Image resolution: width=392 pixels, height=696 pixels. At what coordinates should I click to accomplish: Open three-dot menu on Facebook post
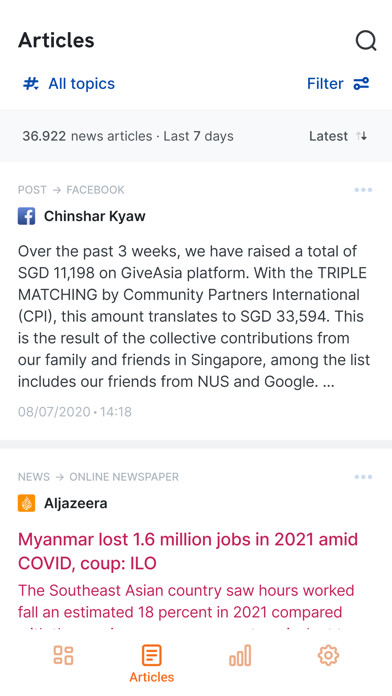click(363, 190)
